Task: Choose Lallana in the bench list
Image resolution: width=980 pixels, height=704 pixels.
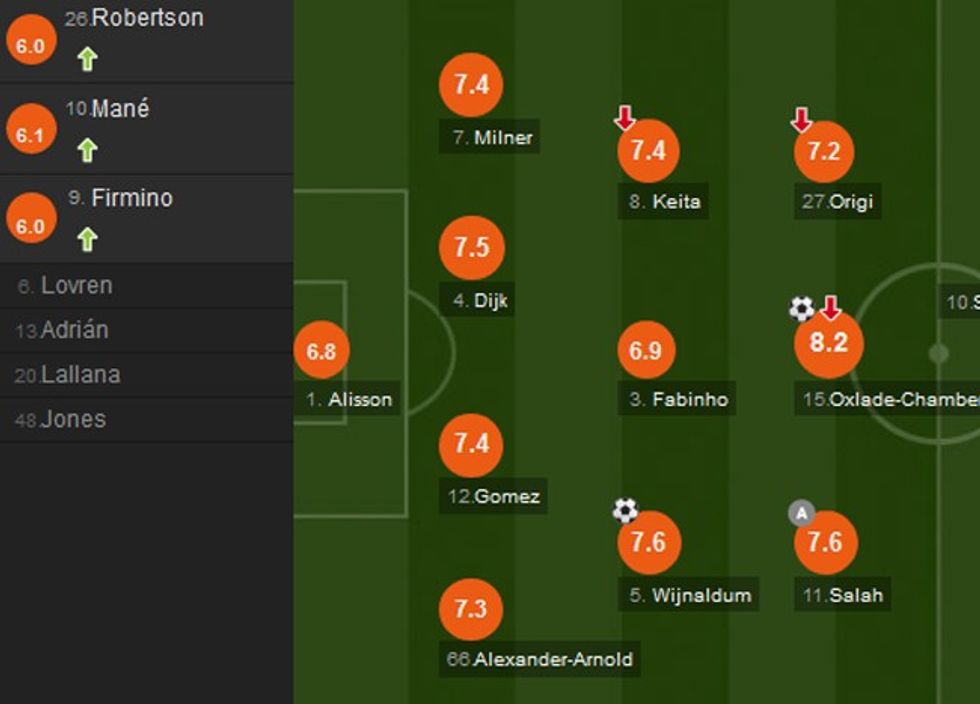Action: coord(80,375)
